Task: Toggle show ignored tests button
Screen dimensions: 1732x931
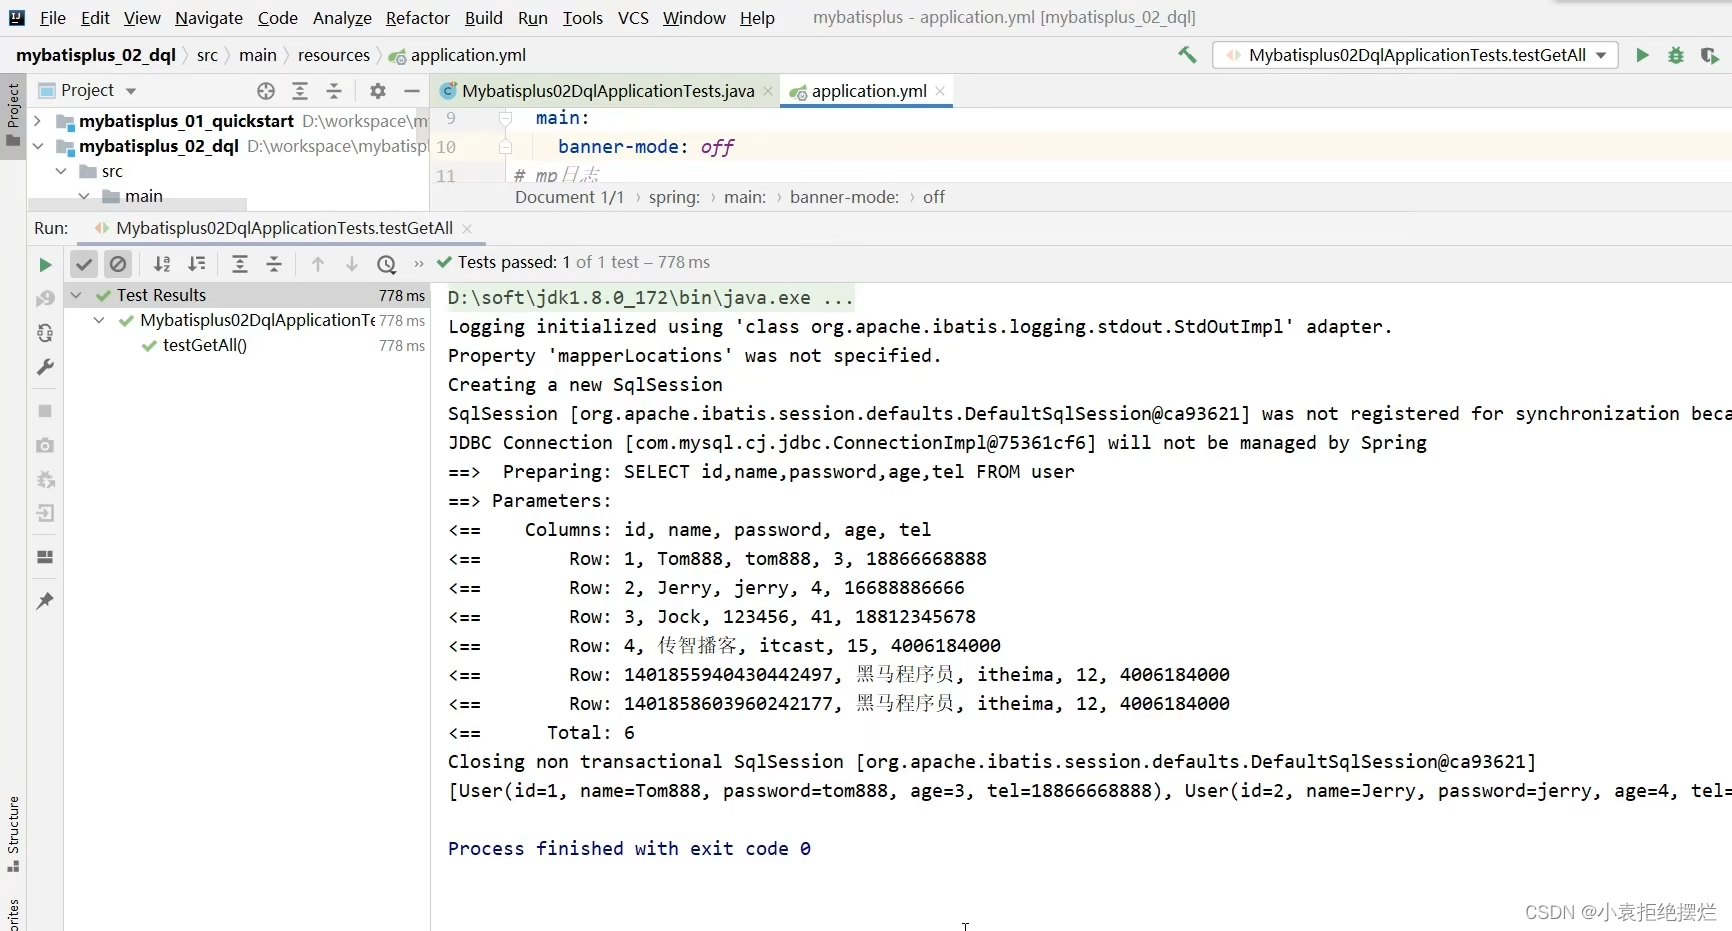Action: 118,264
